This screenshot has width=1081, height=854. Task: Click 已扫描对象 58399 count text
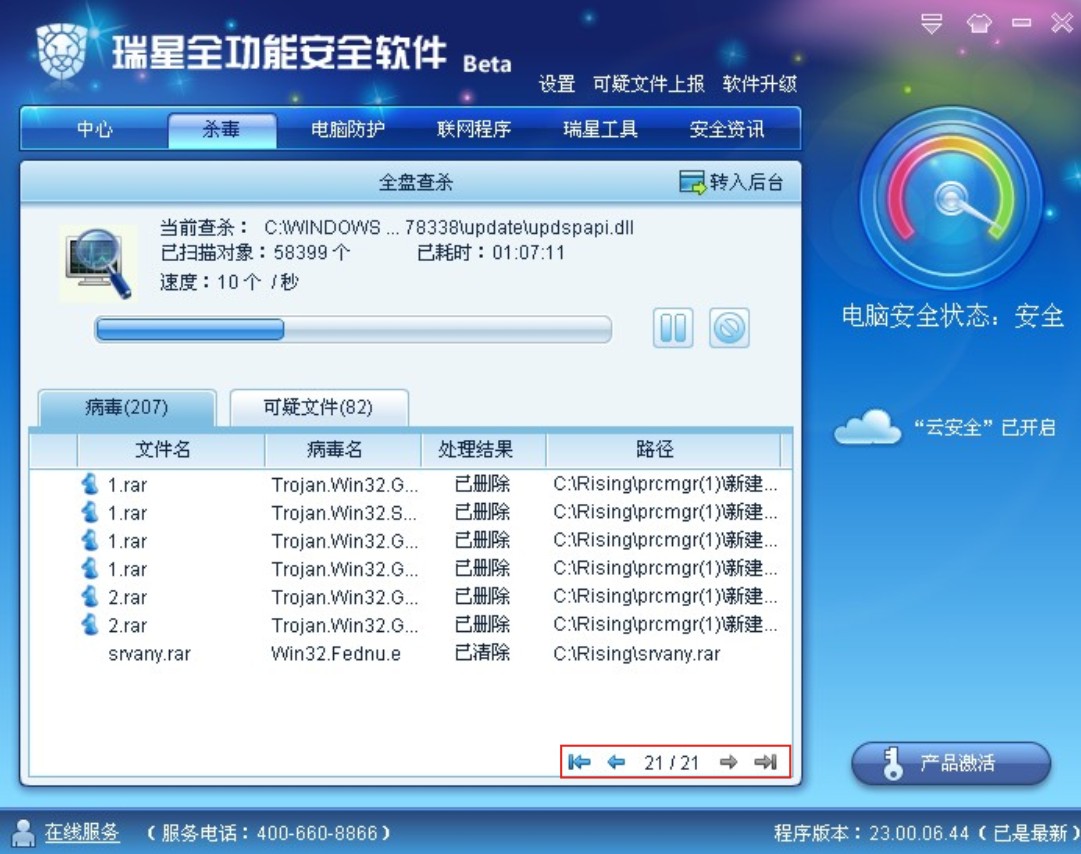coord(255,252)
